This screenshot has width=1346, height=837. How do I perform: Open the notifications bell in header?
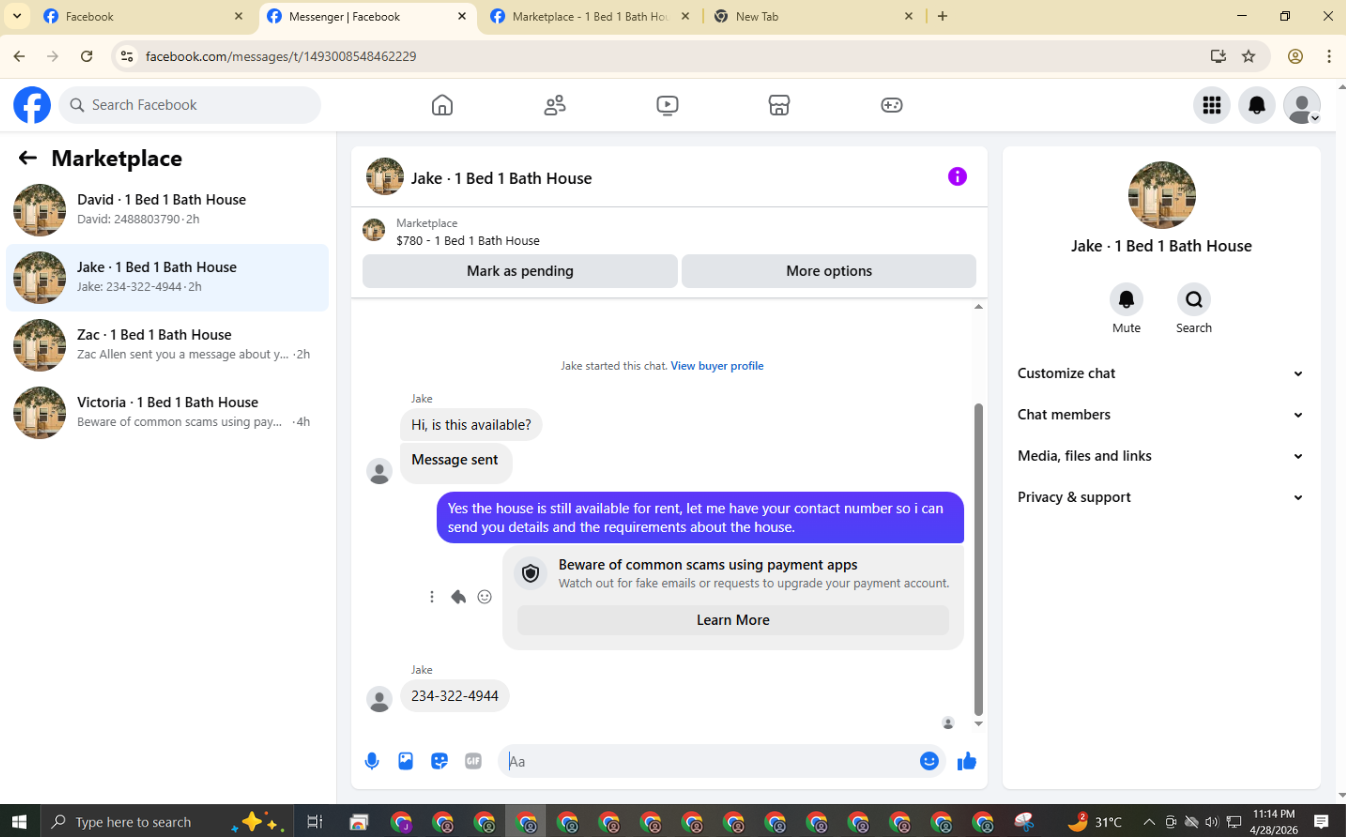[1257, 105]
